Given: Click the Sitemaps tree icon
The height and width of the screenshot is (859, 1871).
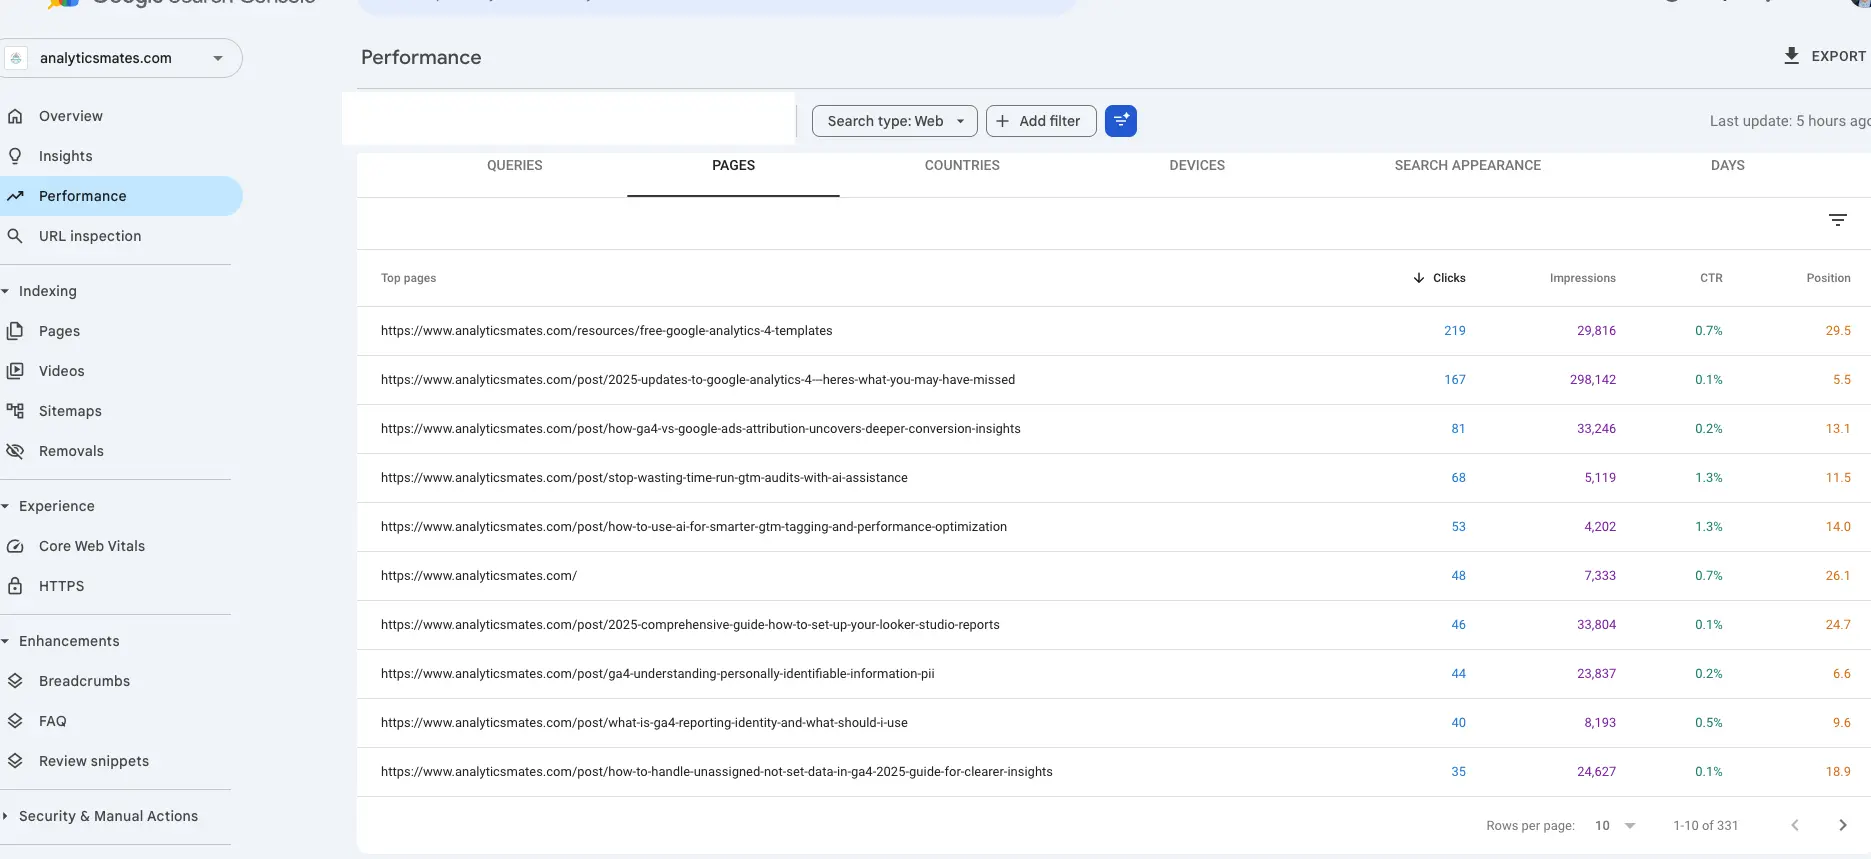Looking at the screenshot, I should (x=15, y=411).
